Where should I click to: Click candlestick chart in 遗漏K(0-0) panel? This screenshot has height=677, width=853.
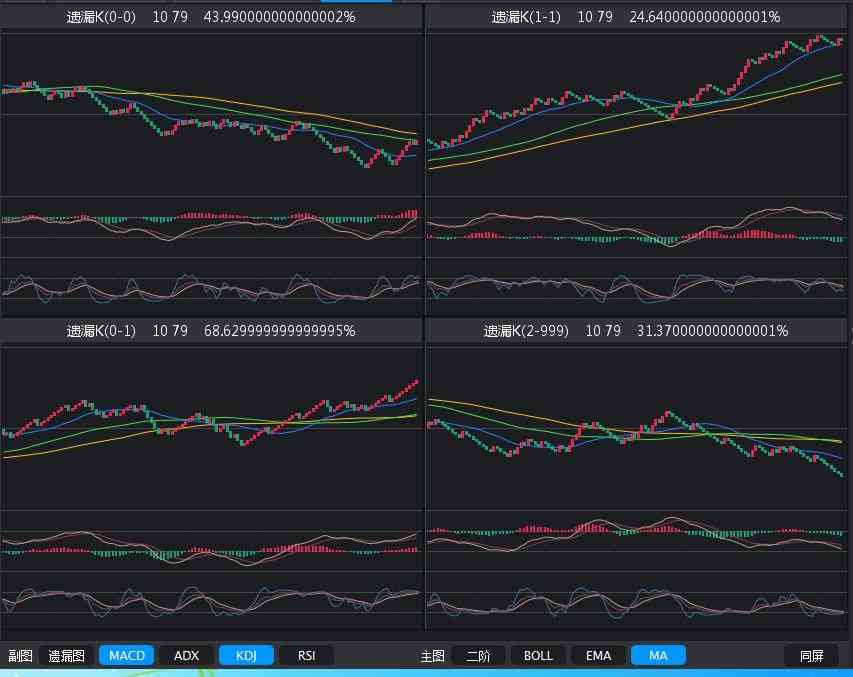click(x=211, y=115)
